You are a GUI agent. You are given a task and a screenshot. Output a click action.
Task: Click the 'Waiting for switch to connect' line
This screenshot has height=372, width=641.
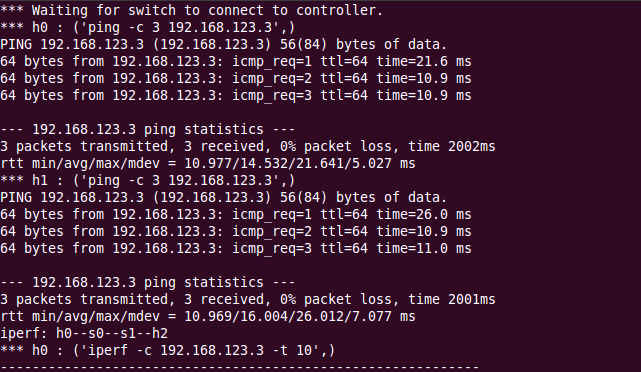[x=191, y=10]
